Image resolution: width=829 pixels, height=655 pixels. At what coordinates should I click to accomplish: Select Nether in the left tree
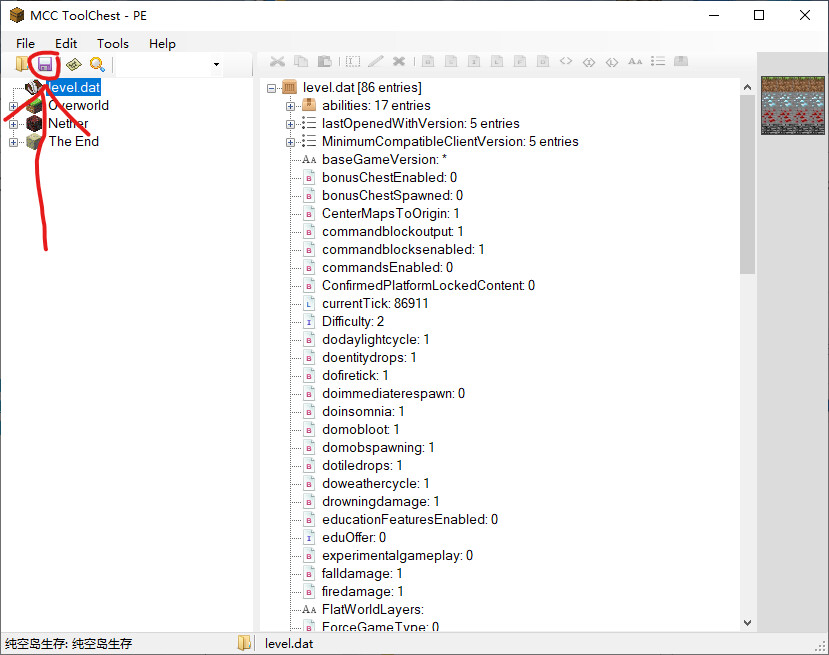(68, 123)
